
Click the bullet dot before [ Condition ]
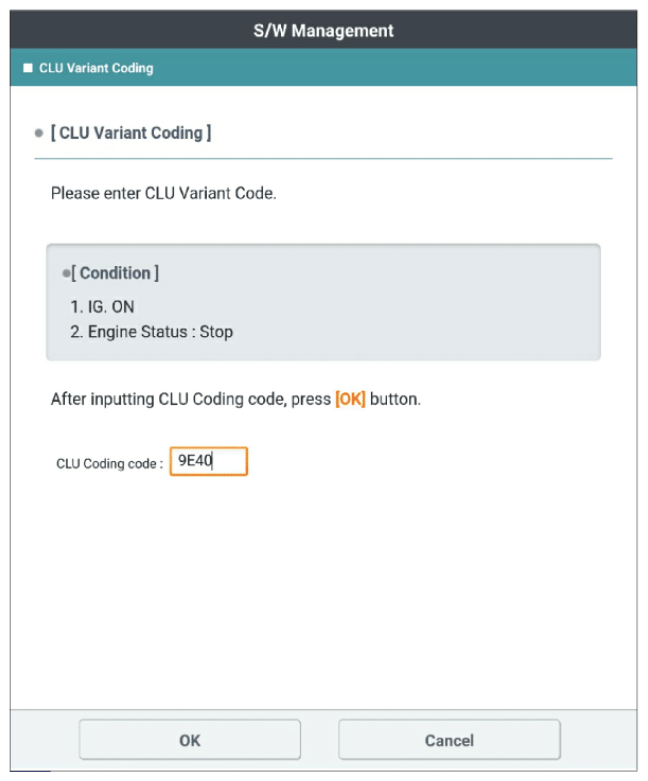[66, 273]
